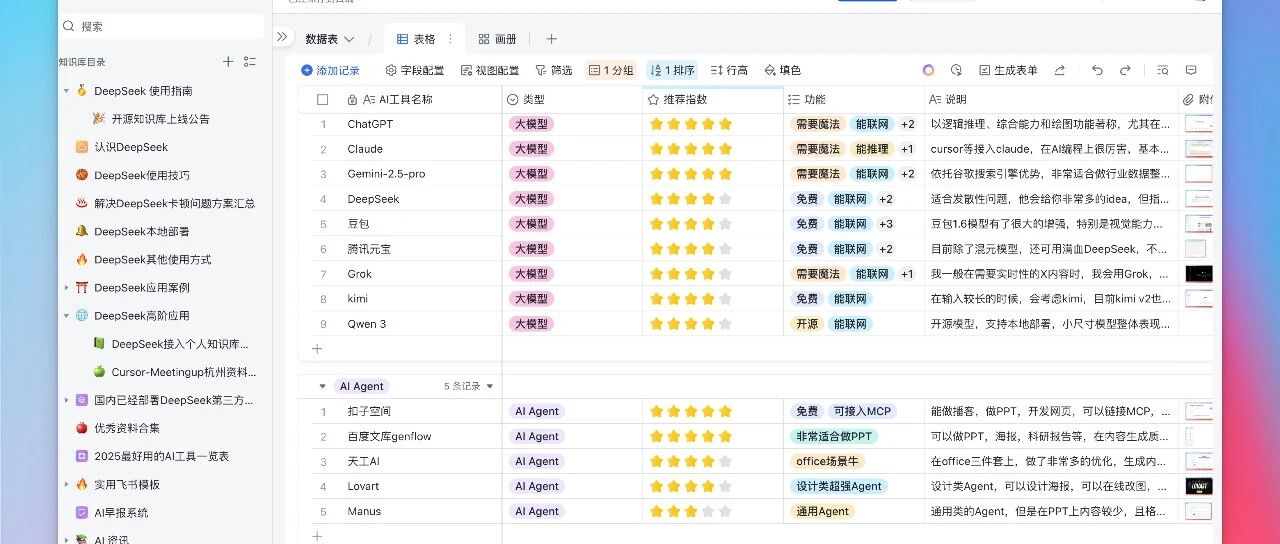Click the 大模型 pink tag in ChatGPT row
The image size is (1280, 544).
coord(531,124)
